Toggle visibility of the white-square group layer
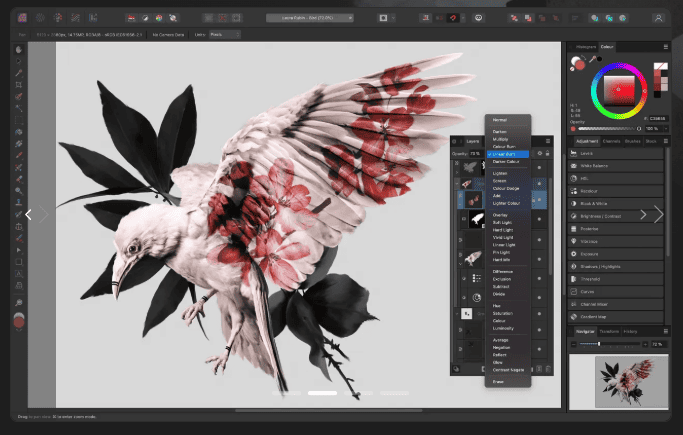683x435 pixels. click(x=539, y=314)
